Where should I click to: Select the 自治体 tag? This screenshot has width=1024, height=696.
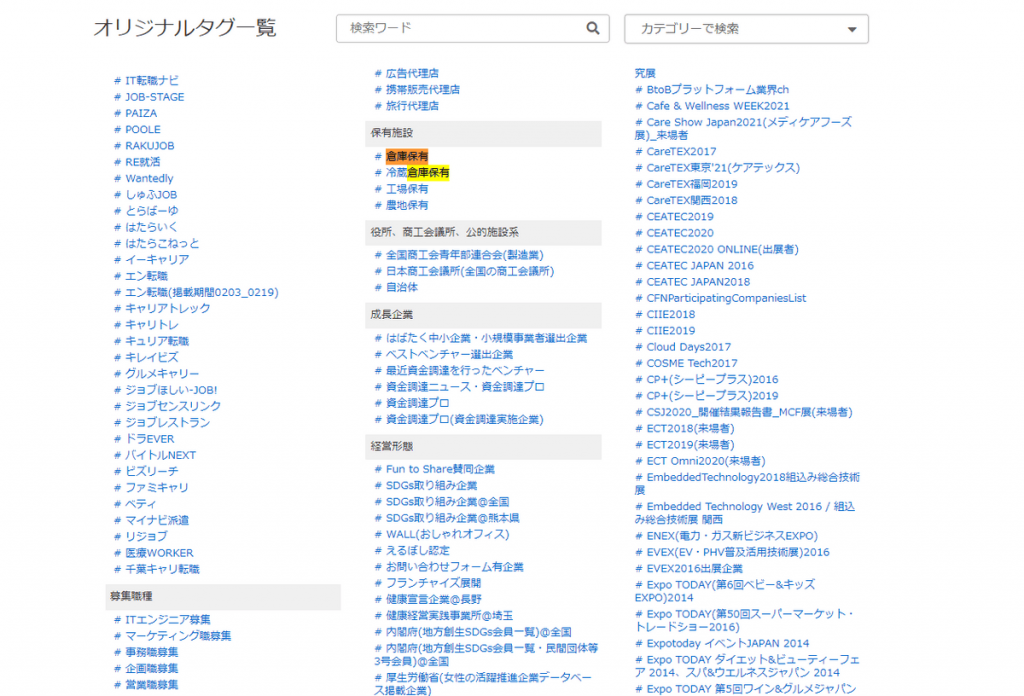pyautogui.click(x=402, y=287)
